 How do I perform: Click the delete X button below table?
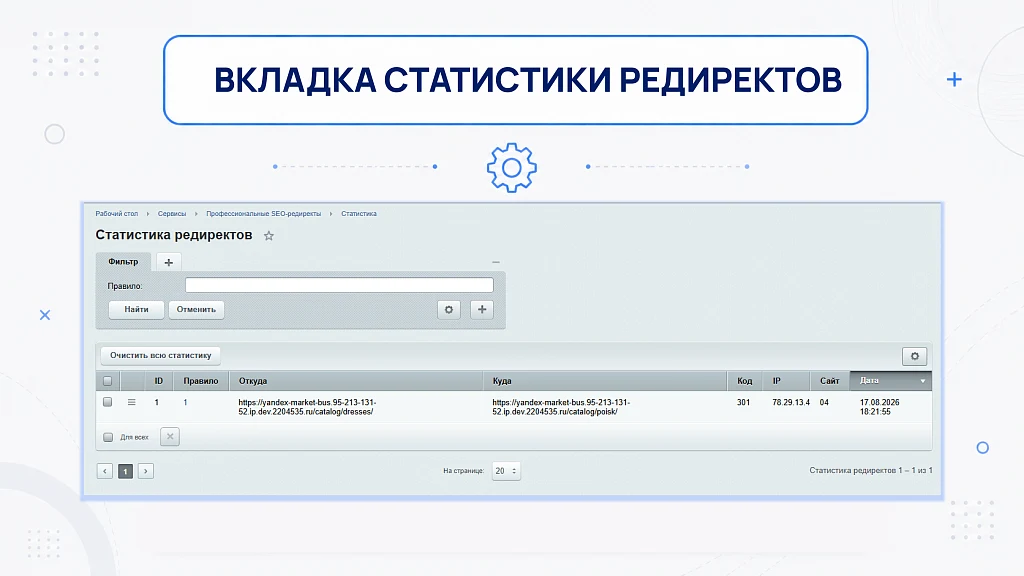click(170, 436)
